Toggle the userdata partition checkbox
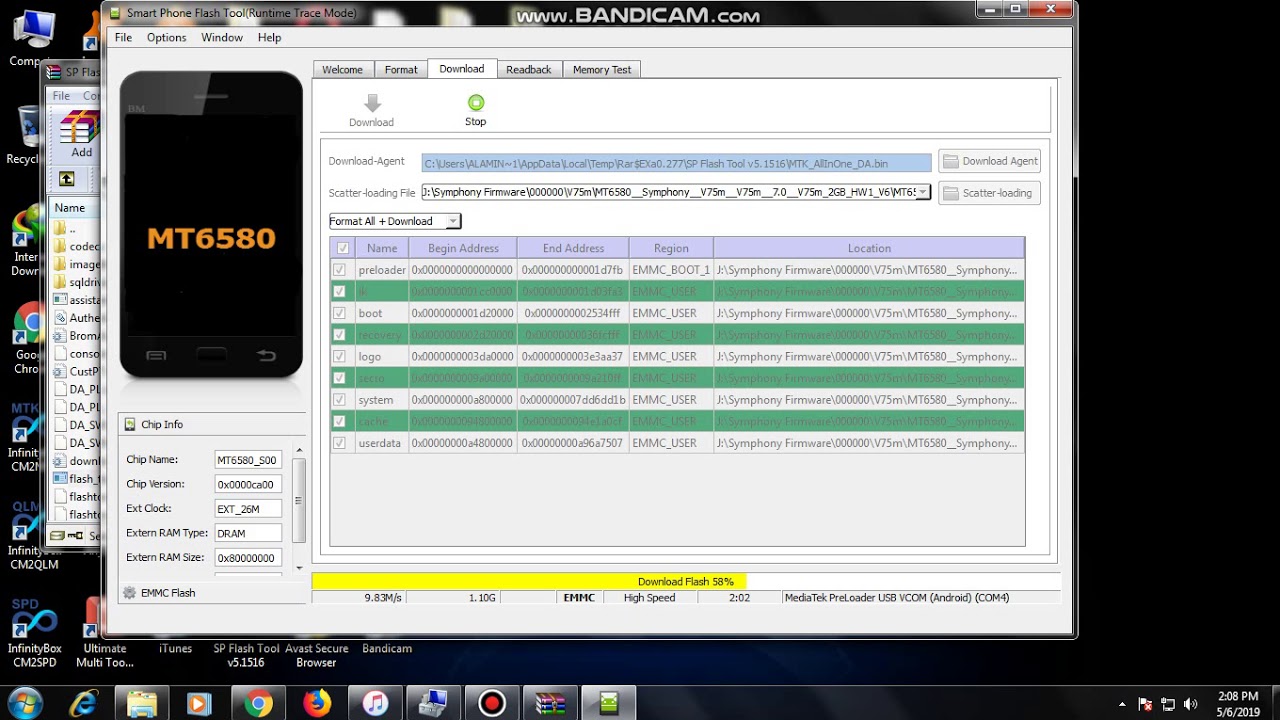1280x720 pixels. coord(340,443)
